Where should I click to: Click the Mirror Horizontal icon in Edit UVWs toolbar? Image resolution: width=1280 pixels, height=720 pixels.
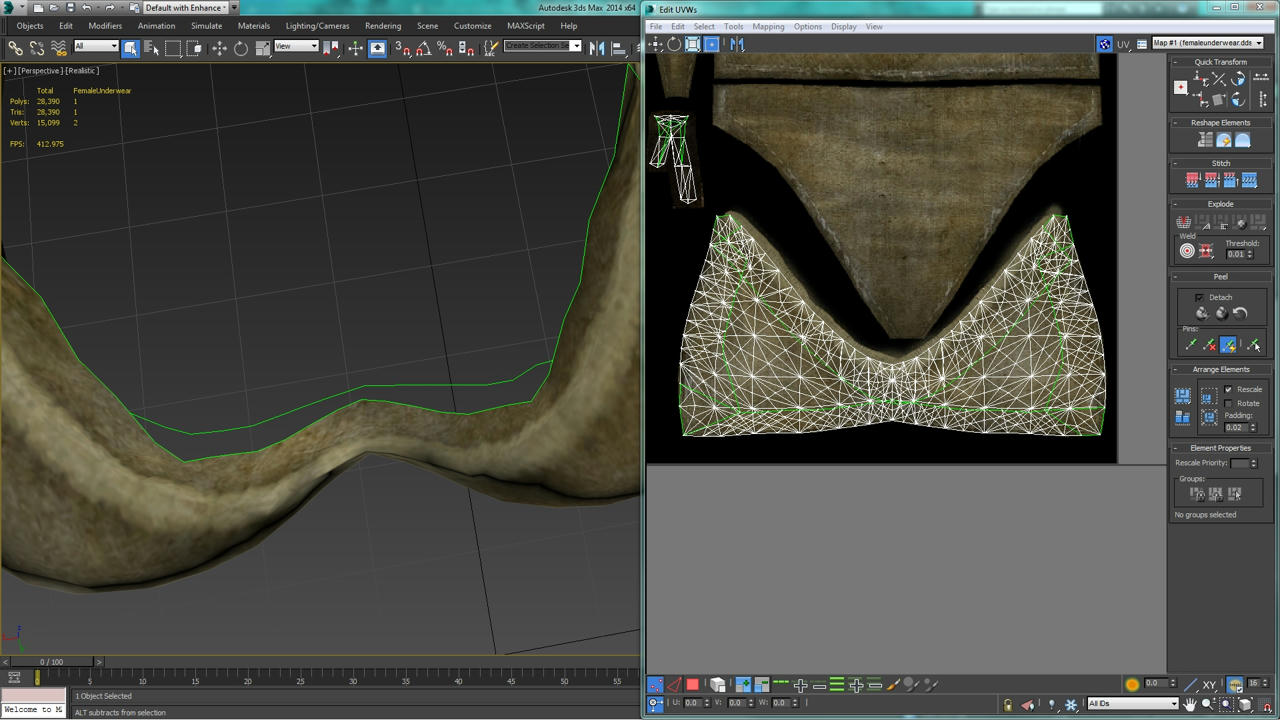[x=737, y=44]
